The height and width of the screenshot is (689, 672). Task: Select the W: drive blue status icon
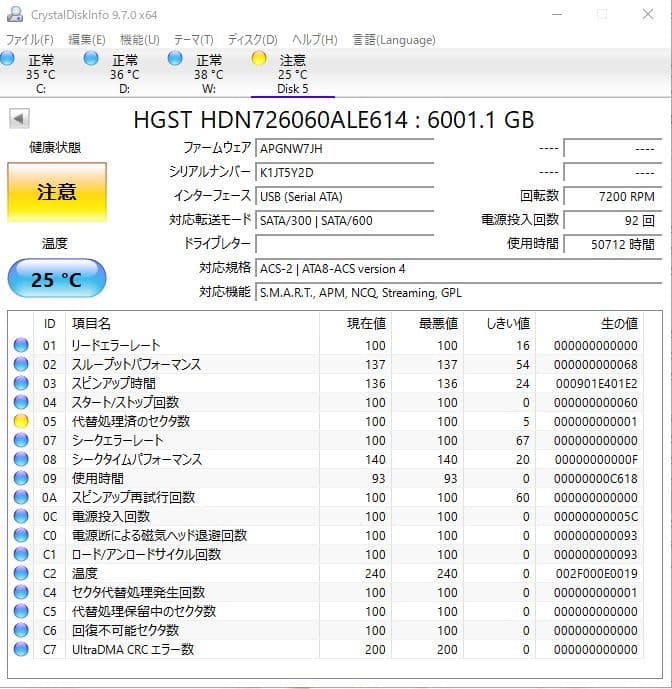coord(175,58)
